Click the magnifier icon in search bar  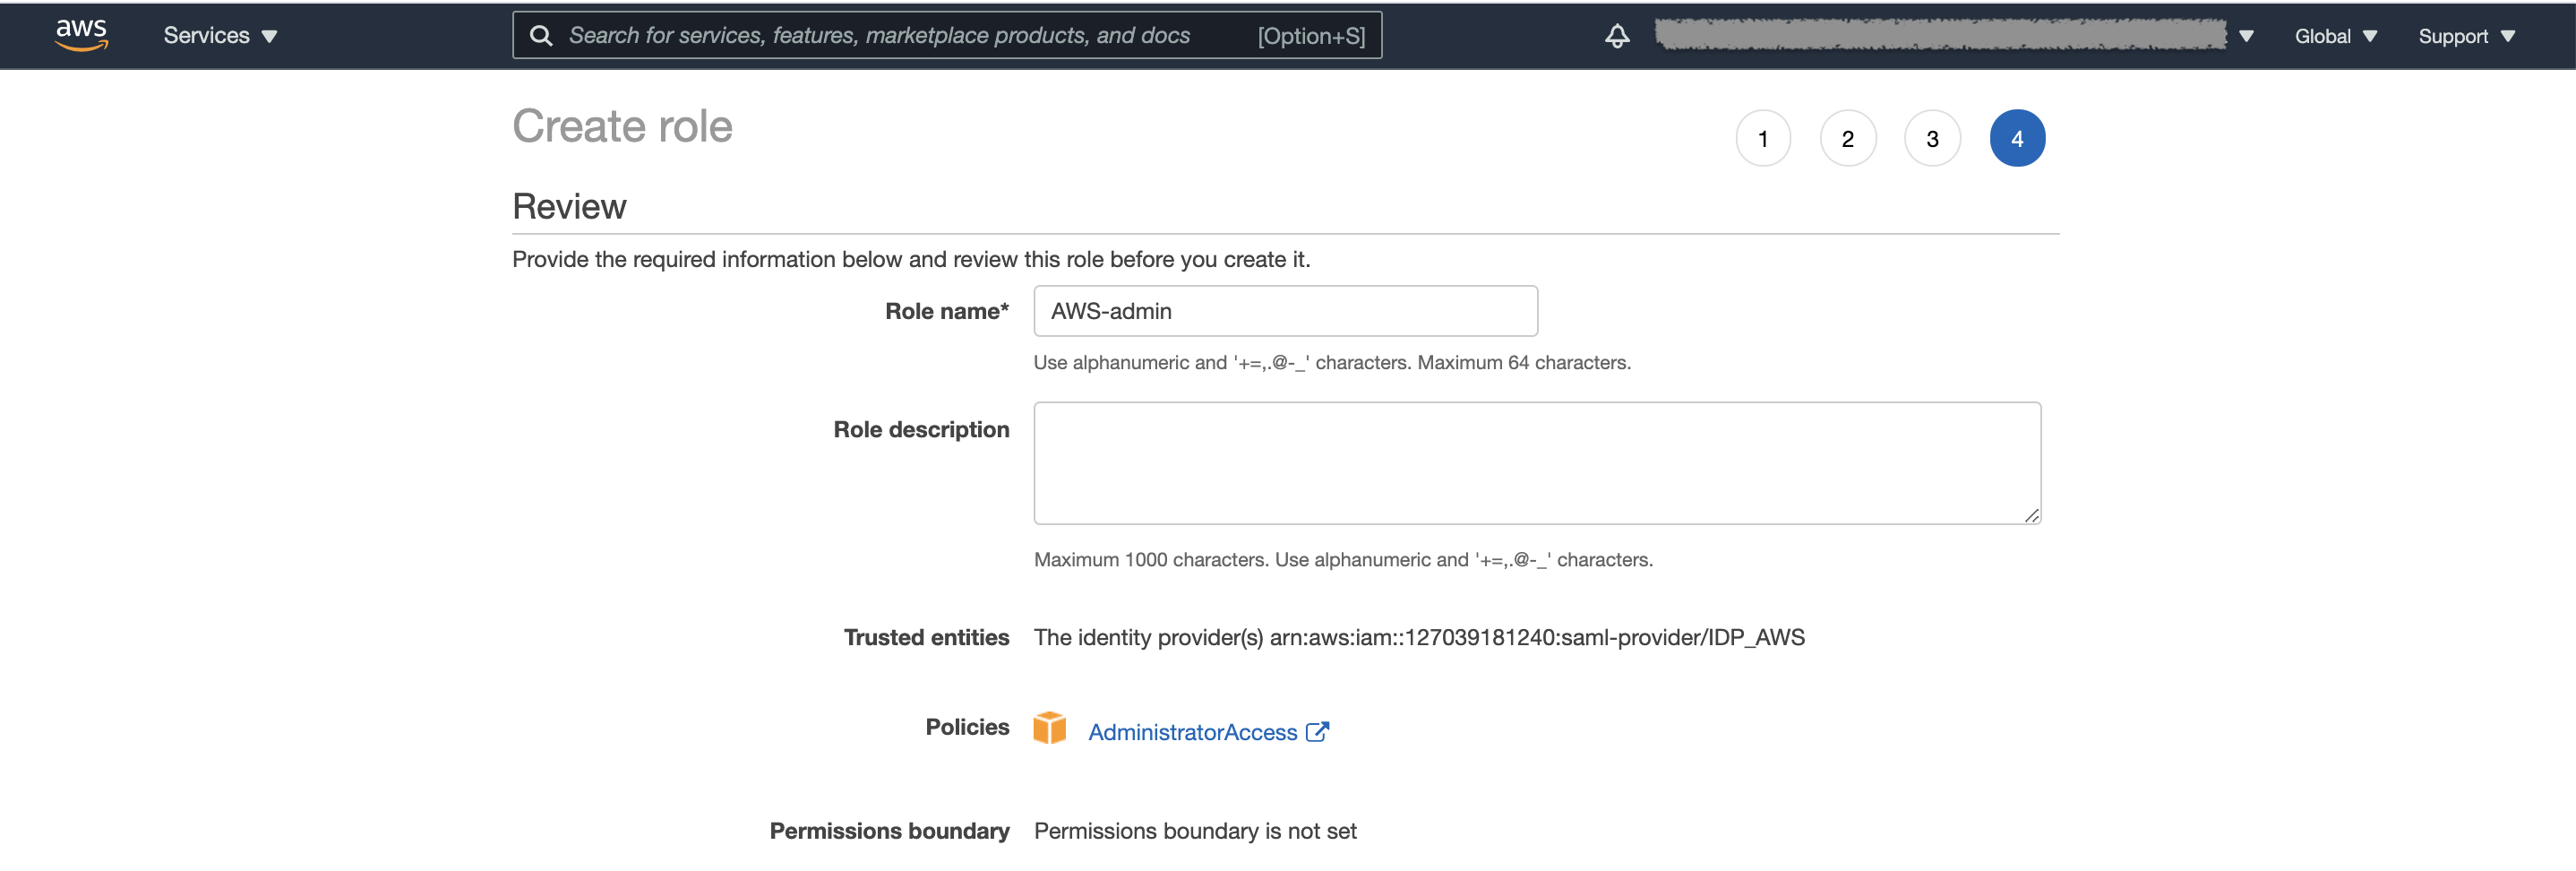coord(541,36)
